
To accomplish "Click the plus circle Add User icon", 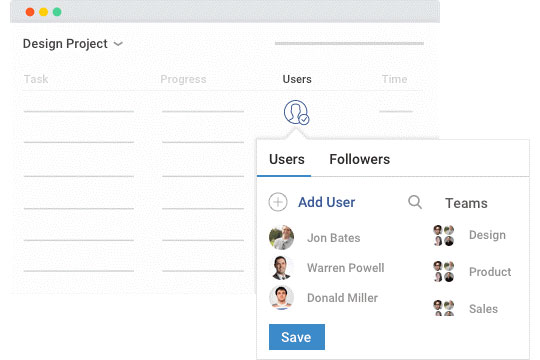I will (x=278, y=202).
